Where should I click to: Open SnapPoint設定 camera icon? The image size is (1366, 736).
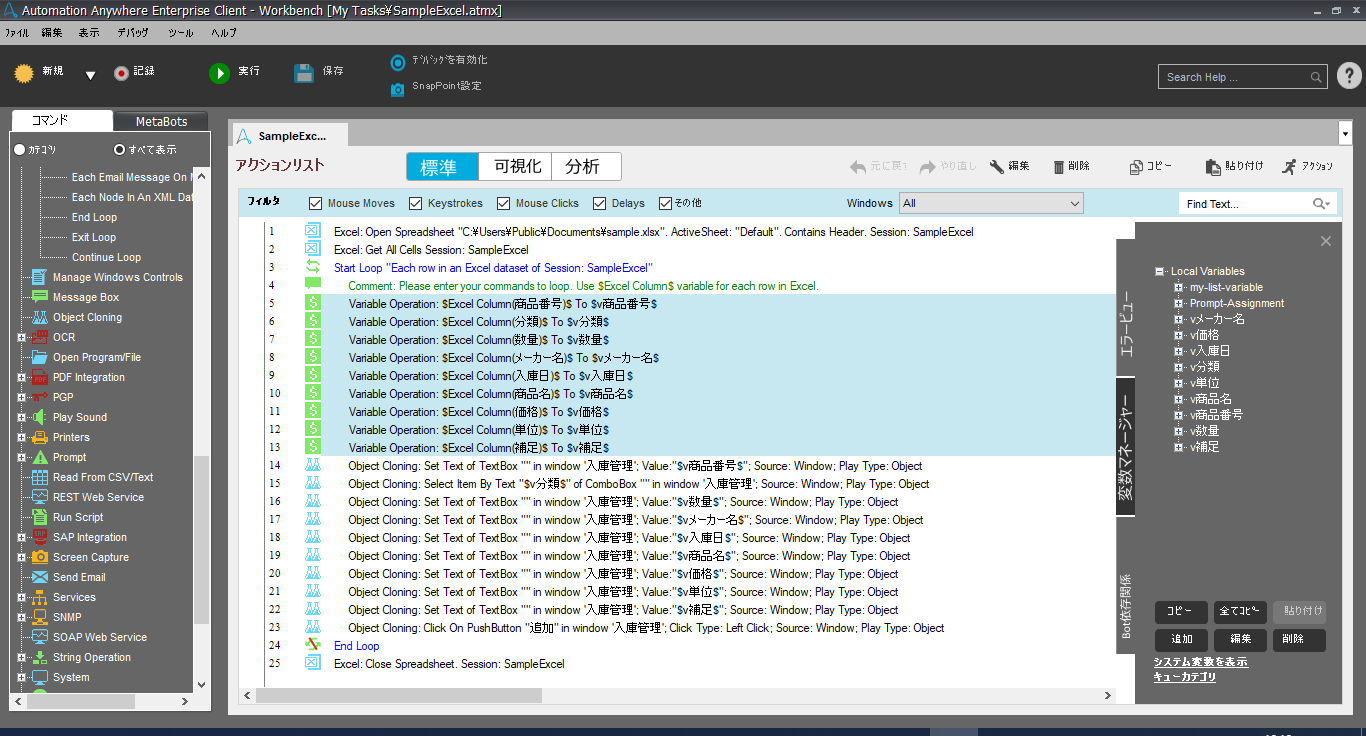pos(397,88)
